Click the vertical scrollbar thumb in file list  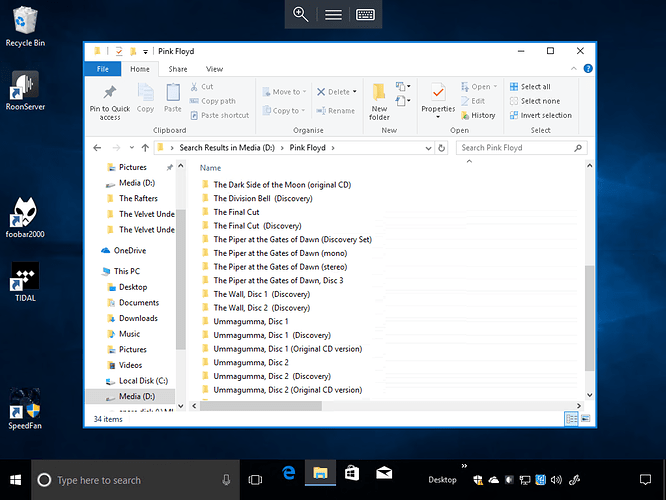589,318
